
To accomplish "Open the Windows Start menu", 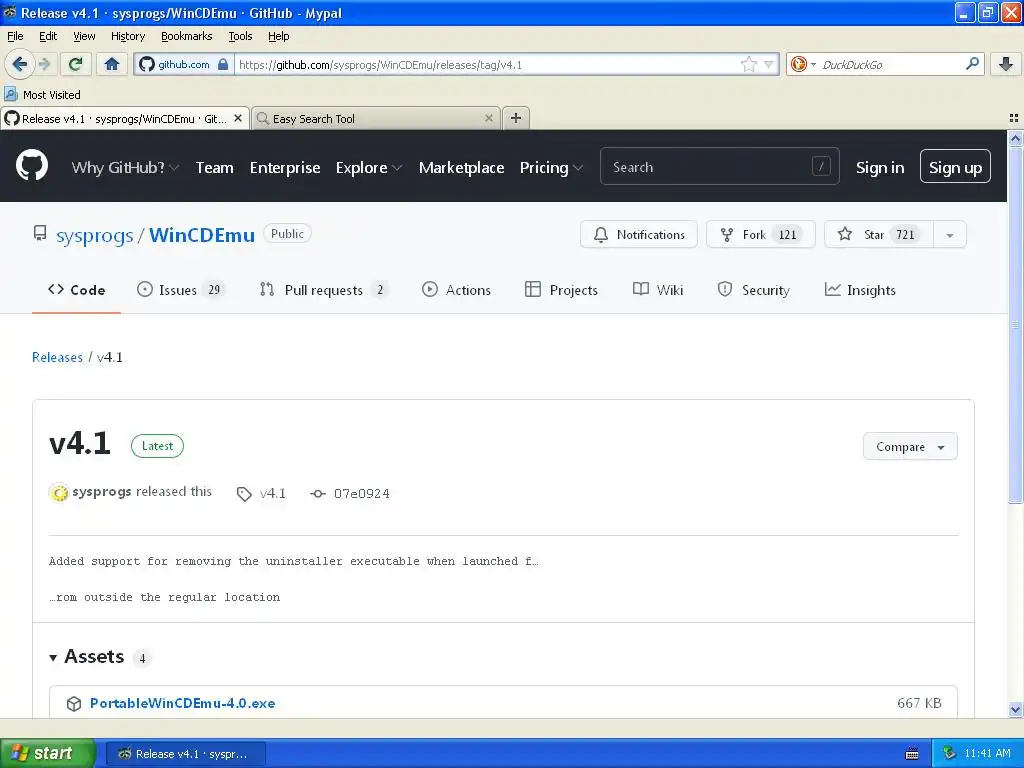I will (x=47, y=753).
